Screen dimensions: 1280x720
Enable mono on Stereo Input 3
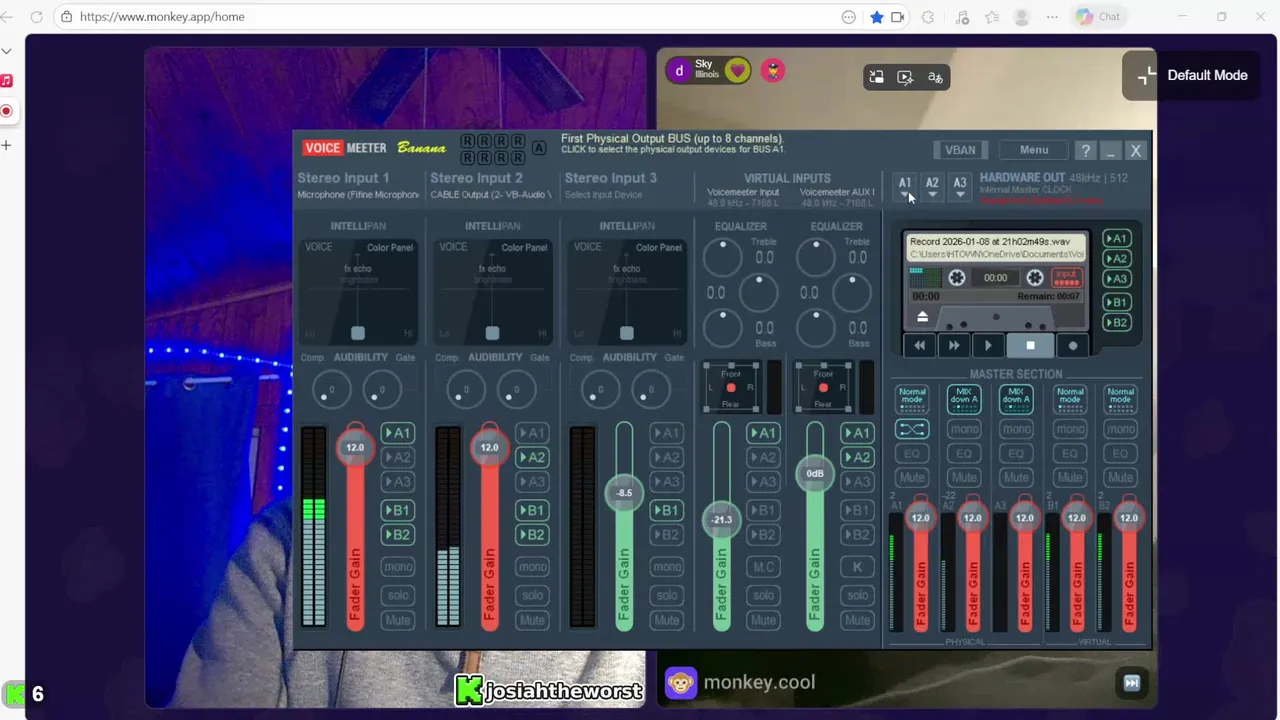click(667, 567)
